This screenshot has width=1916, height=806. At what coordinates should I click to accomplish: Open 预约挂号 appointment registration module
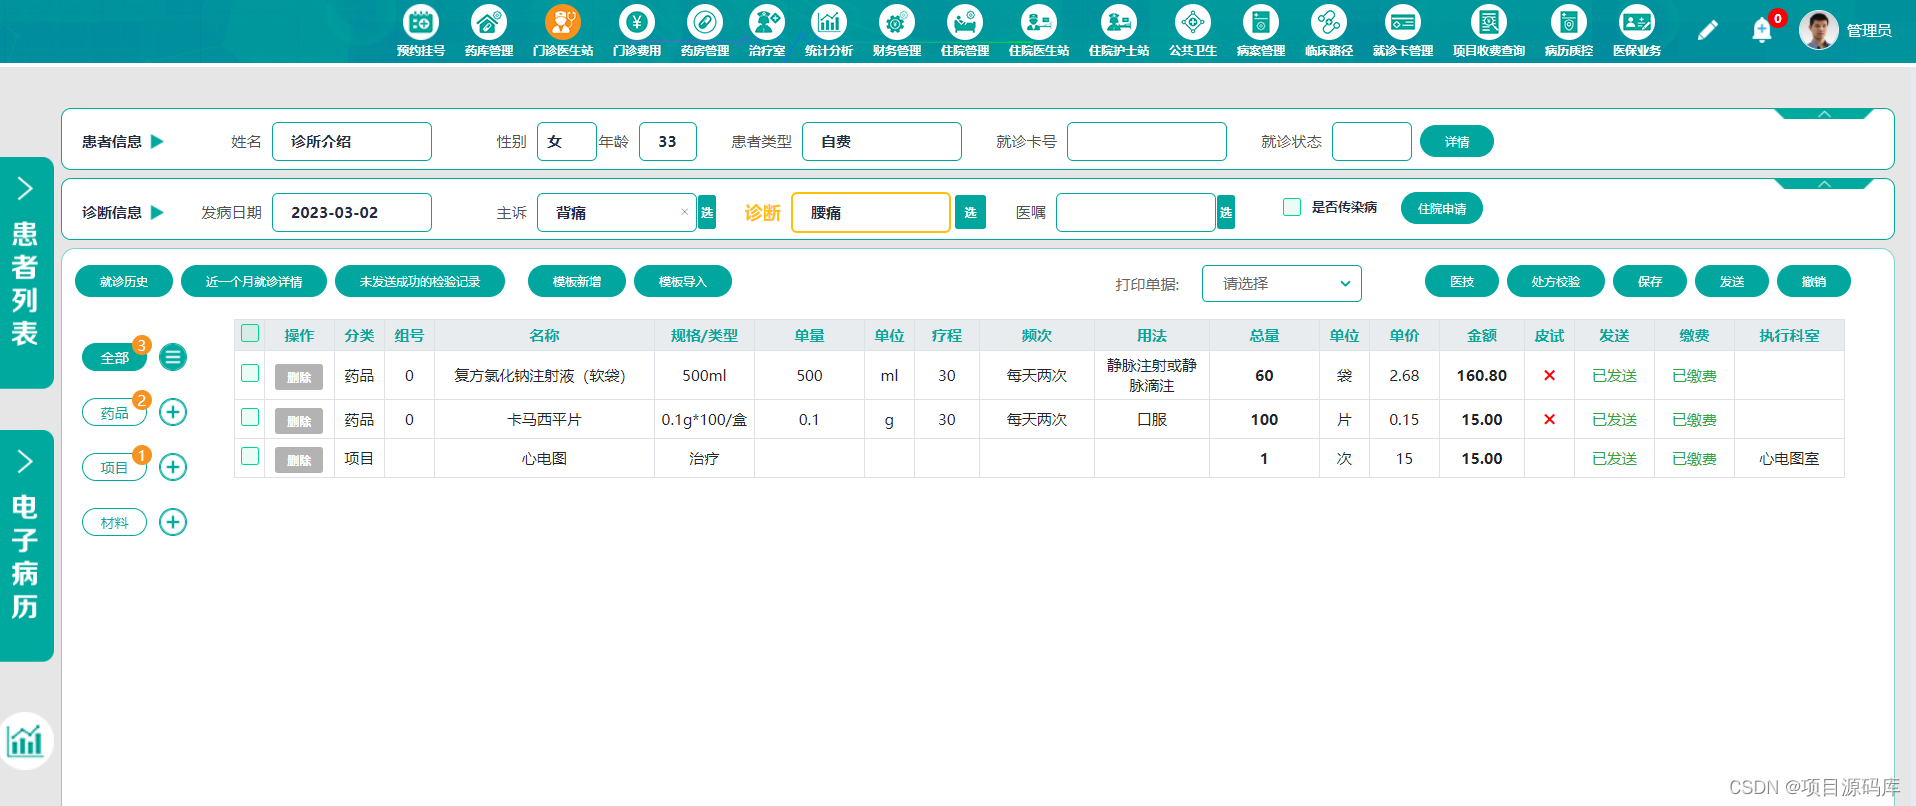point(421,31)
